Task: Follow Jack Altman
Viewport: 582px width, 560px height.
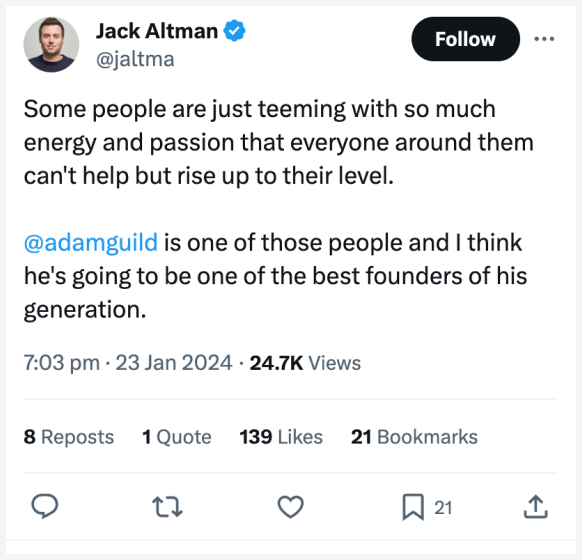Action: (x=465, y=39)
